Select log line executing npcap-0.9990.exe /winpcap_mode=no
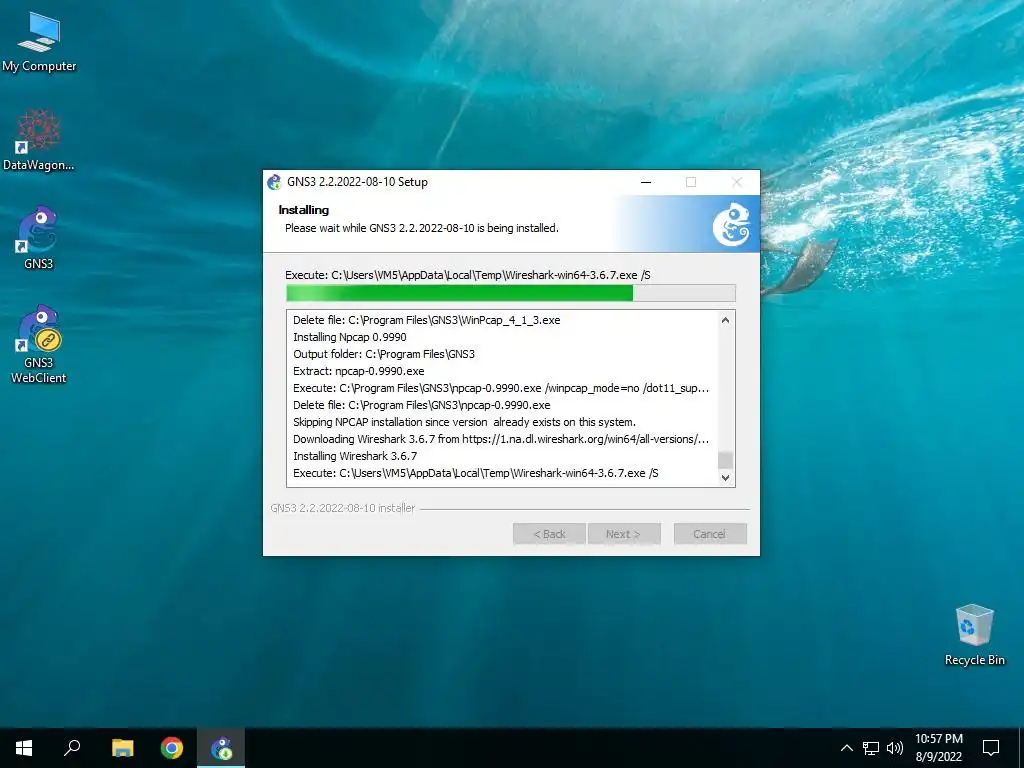This screenshot has height=768, width=1024. [501, 388]
